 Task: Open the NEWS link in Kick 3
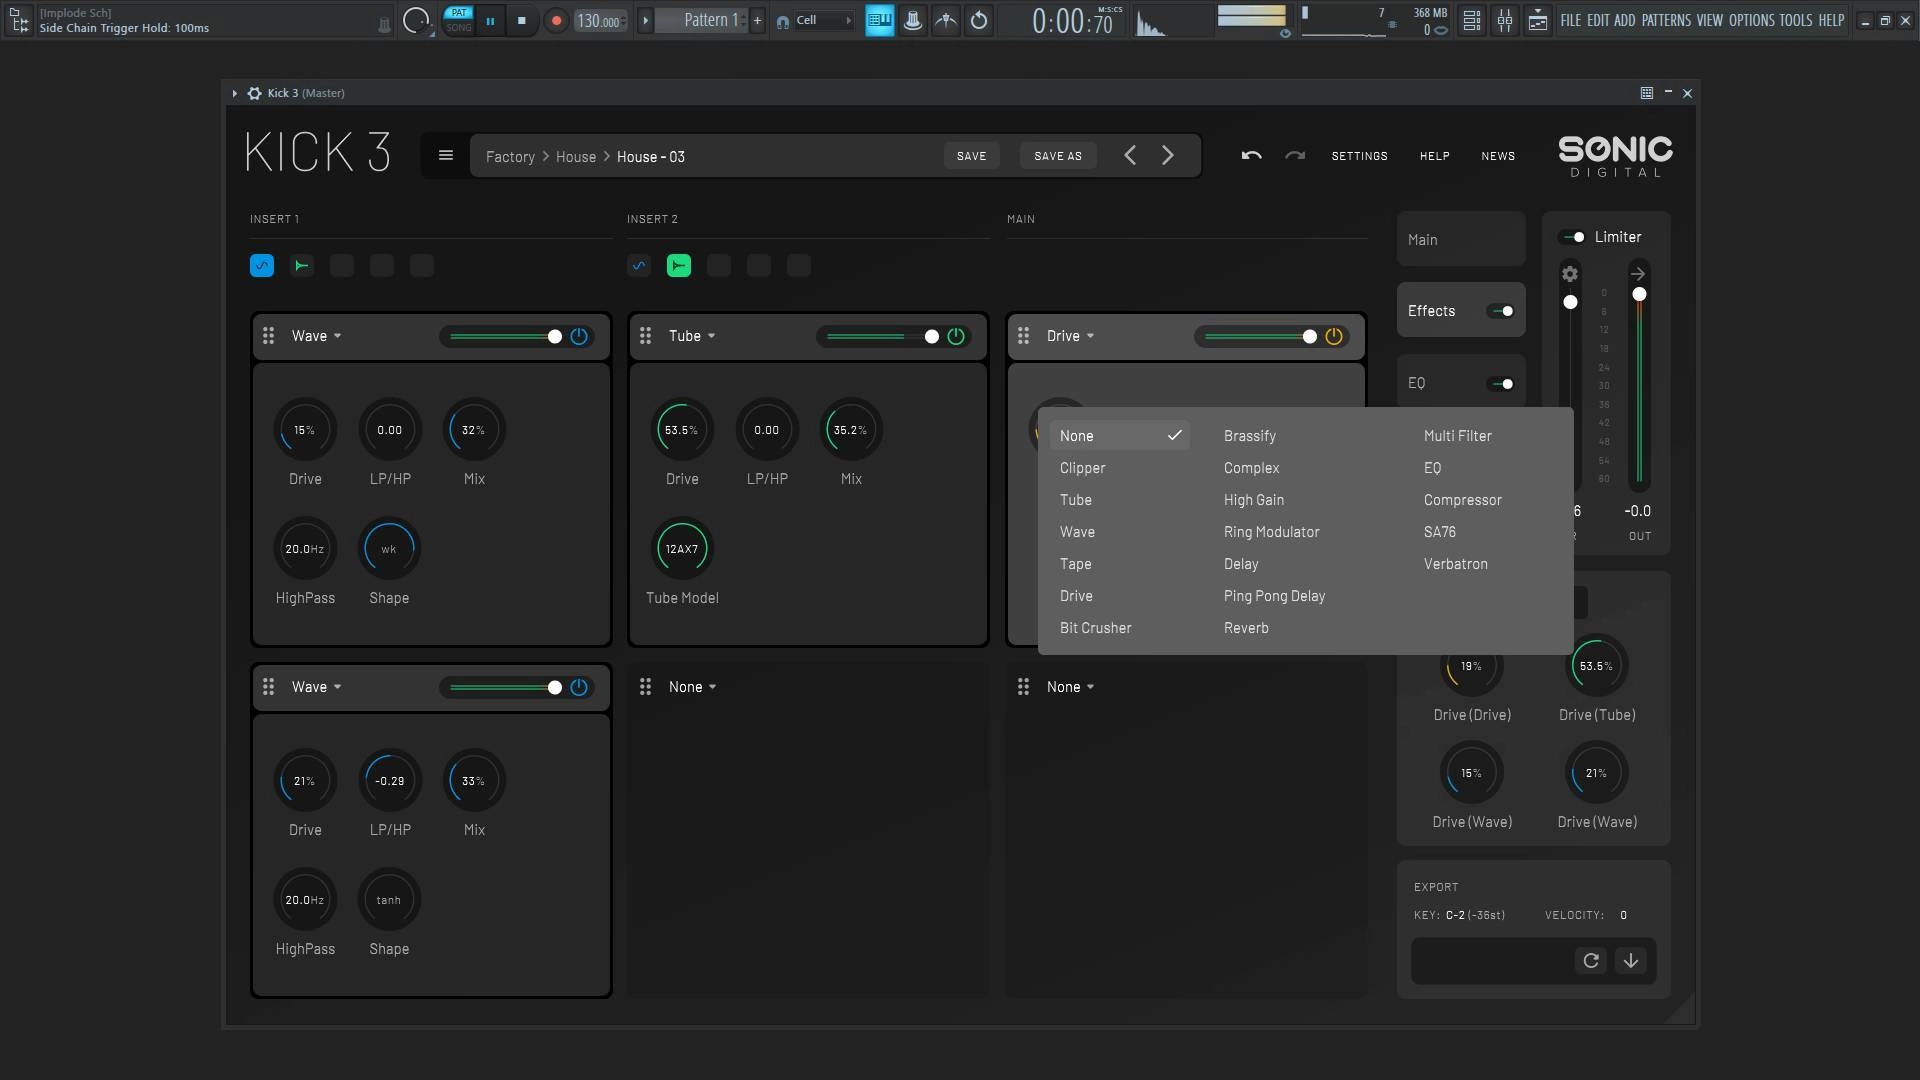(x=1497, y=156)
